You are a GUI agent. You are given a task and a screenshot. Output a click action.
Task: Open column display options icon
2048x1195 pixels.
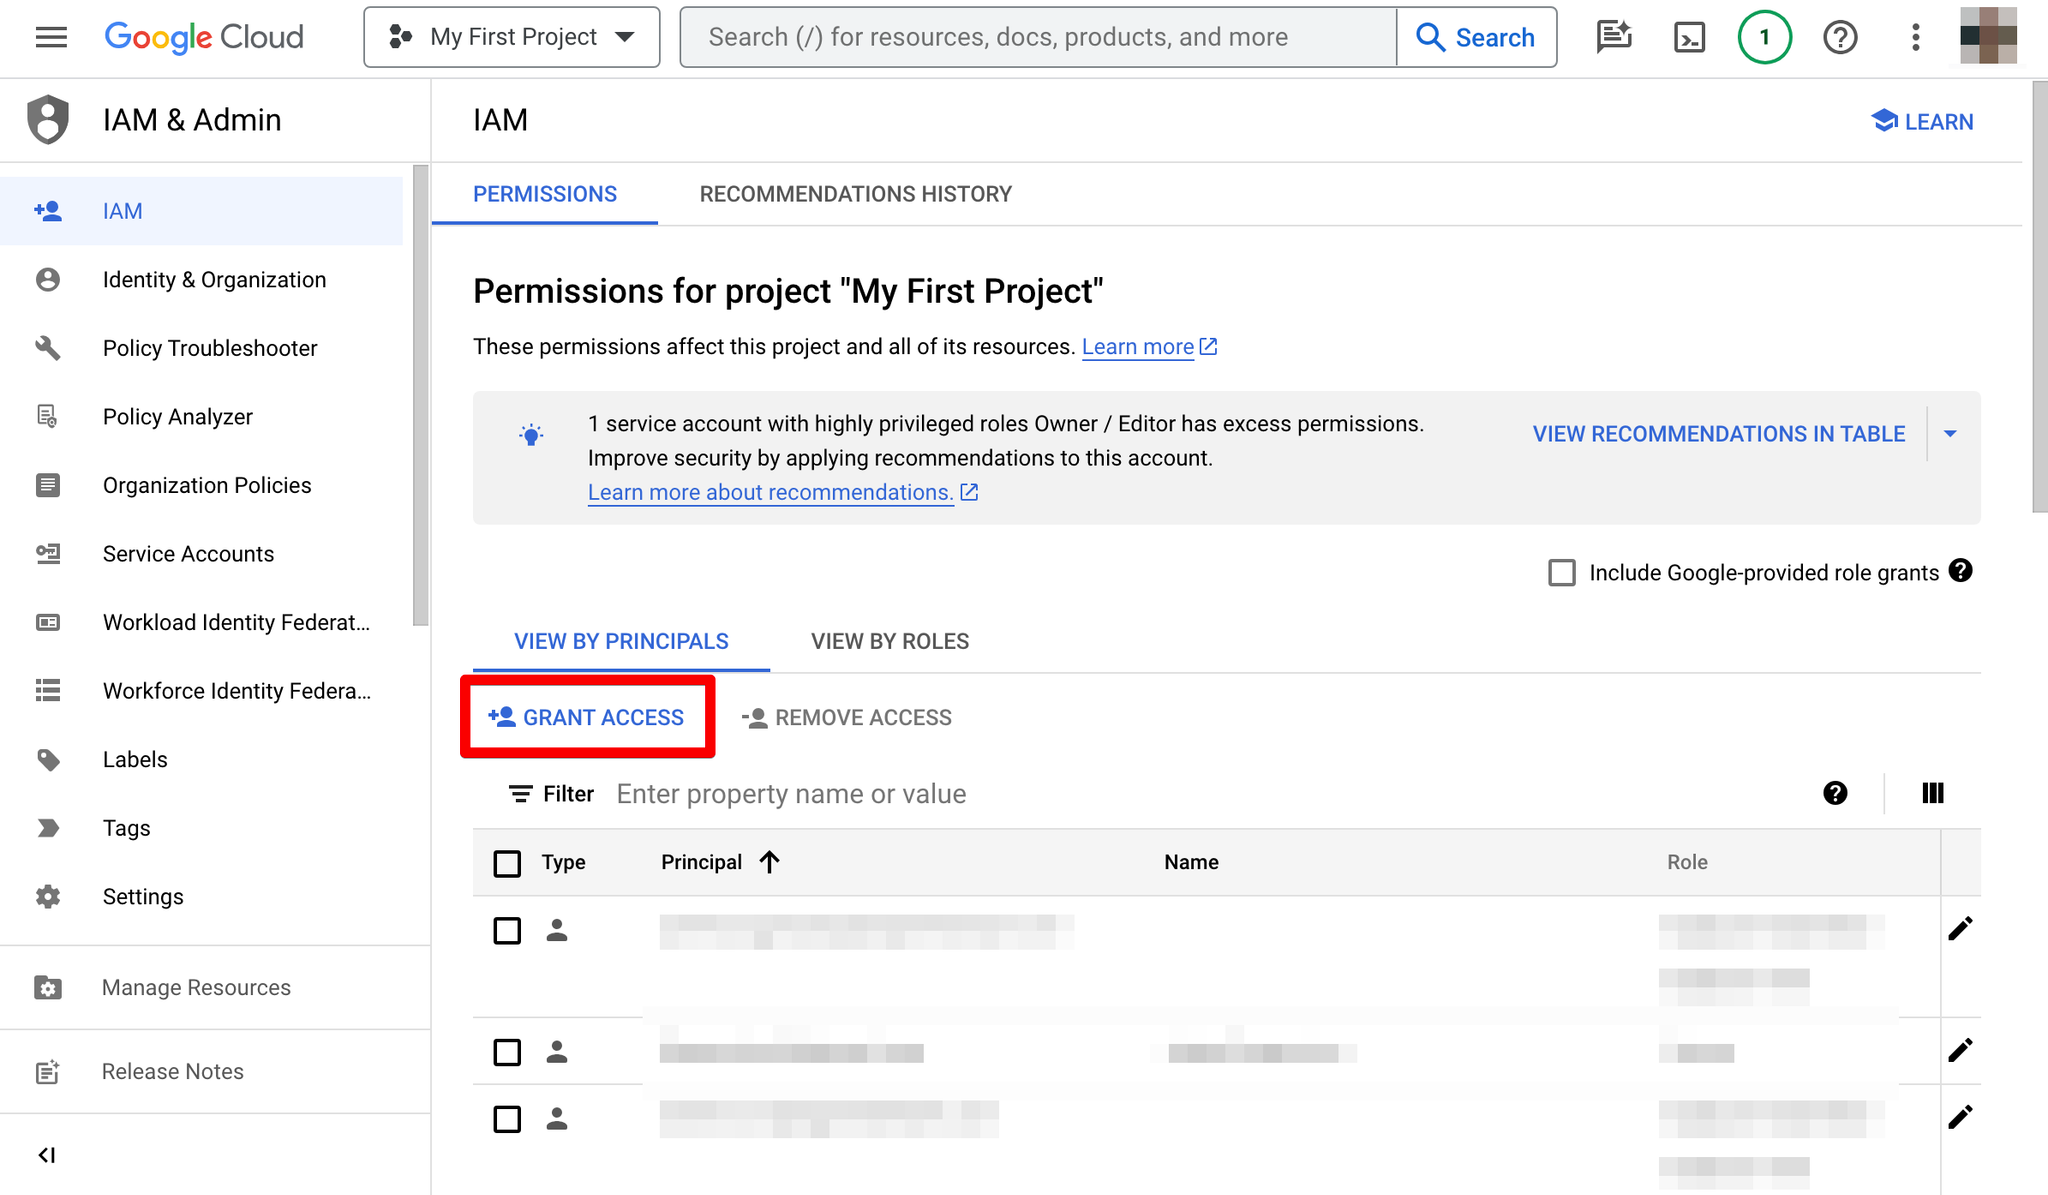1933,793
